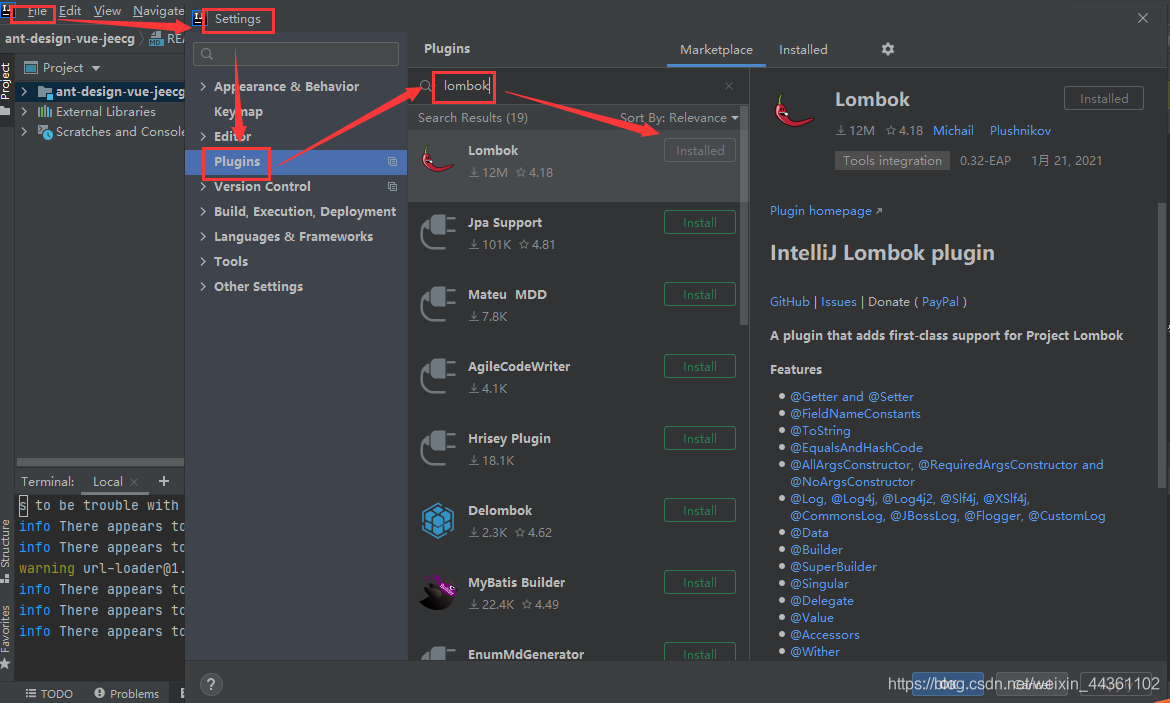Image resolution: width=1170 pixels, height=703 pixels.
Task: Click the copy icon beside Plugins
Action: (392, 161)
